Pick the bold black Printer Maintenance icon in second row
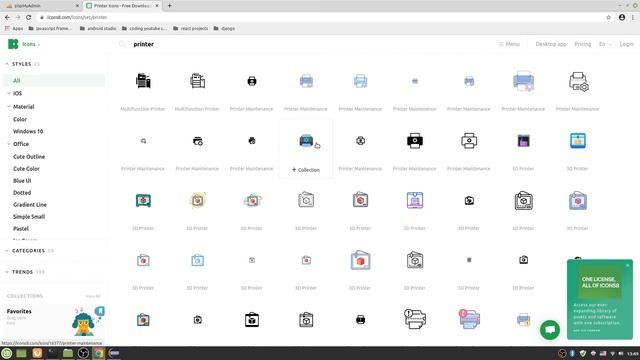 (x=415, y=141)
